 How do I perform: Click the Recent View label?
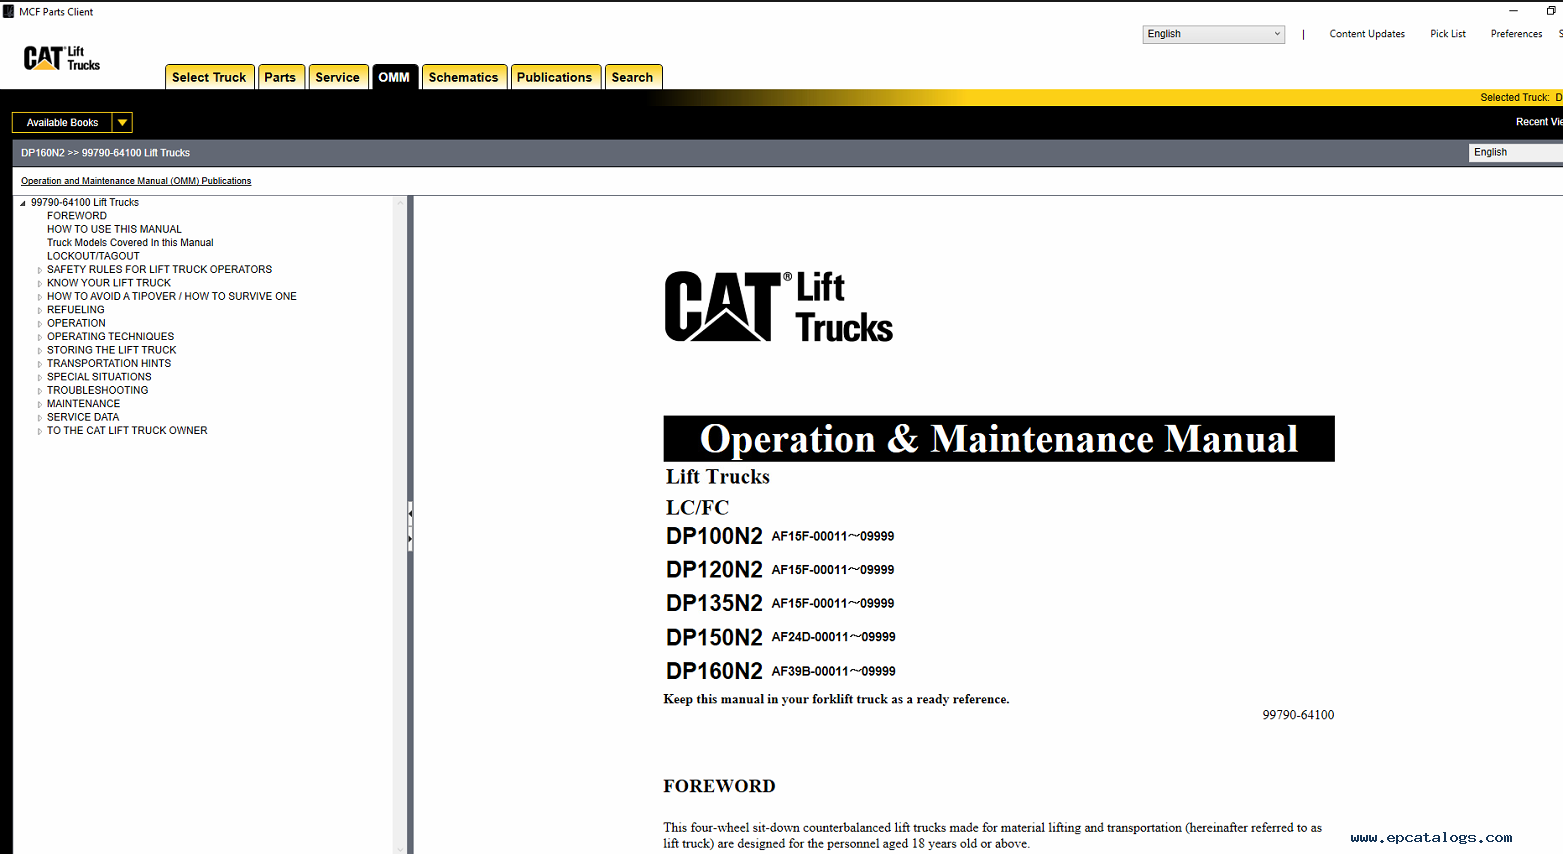[x=1539, y=122]
